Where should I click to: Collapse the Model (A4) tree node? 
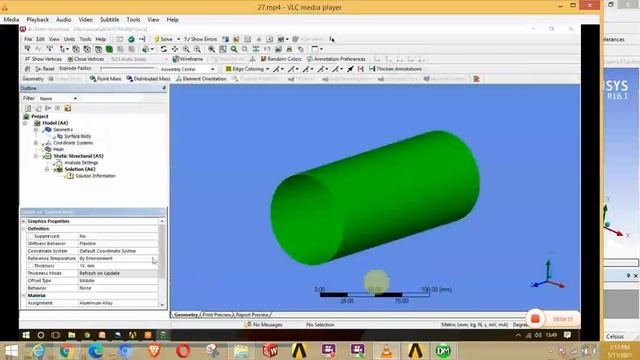click(x=25, y=123)
